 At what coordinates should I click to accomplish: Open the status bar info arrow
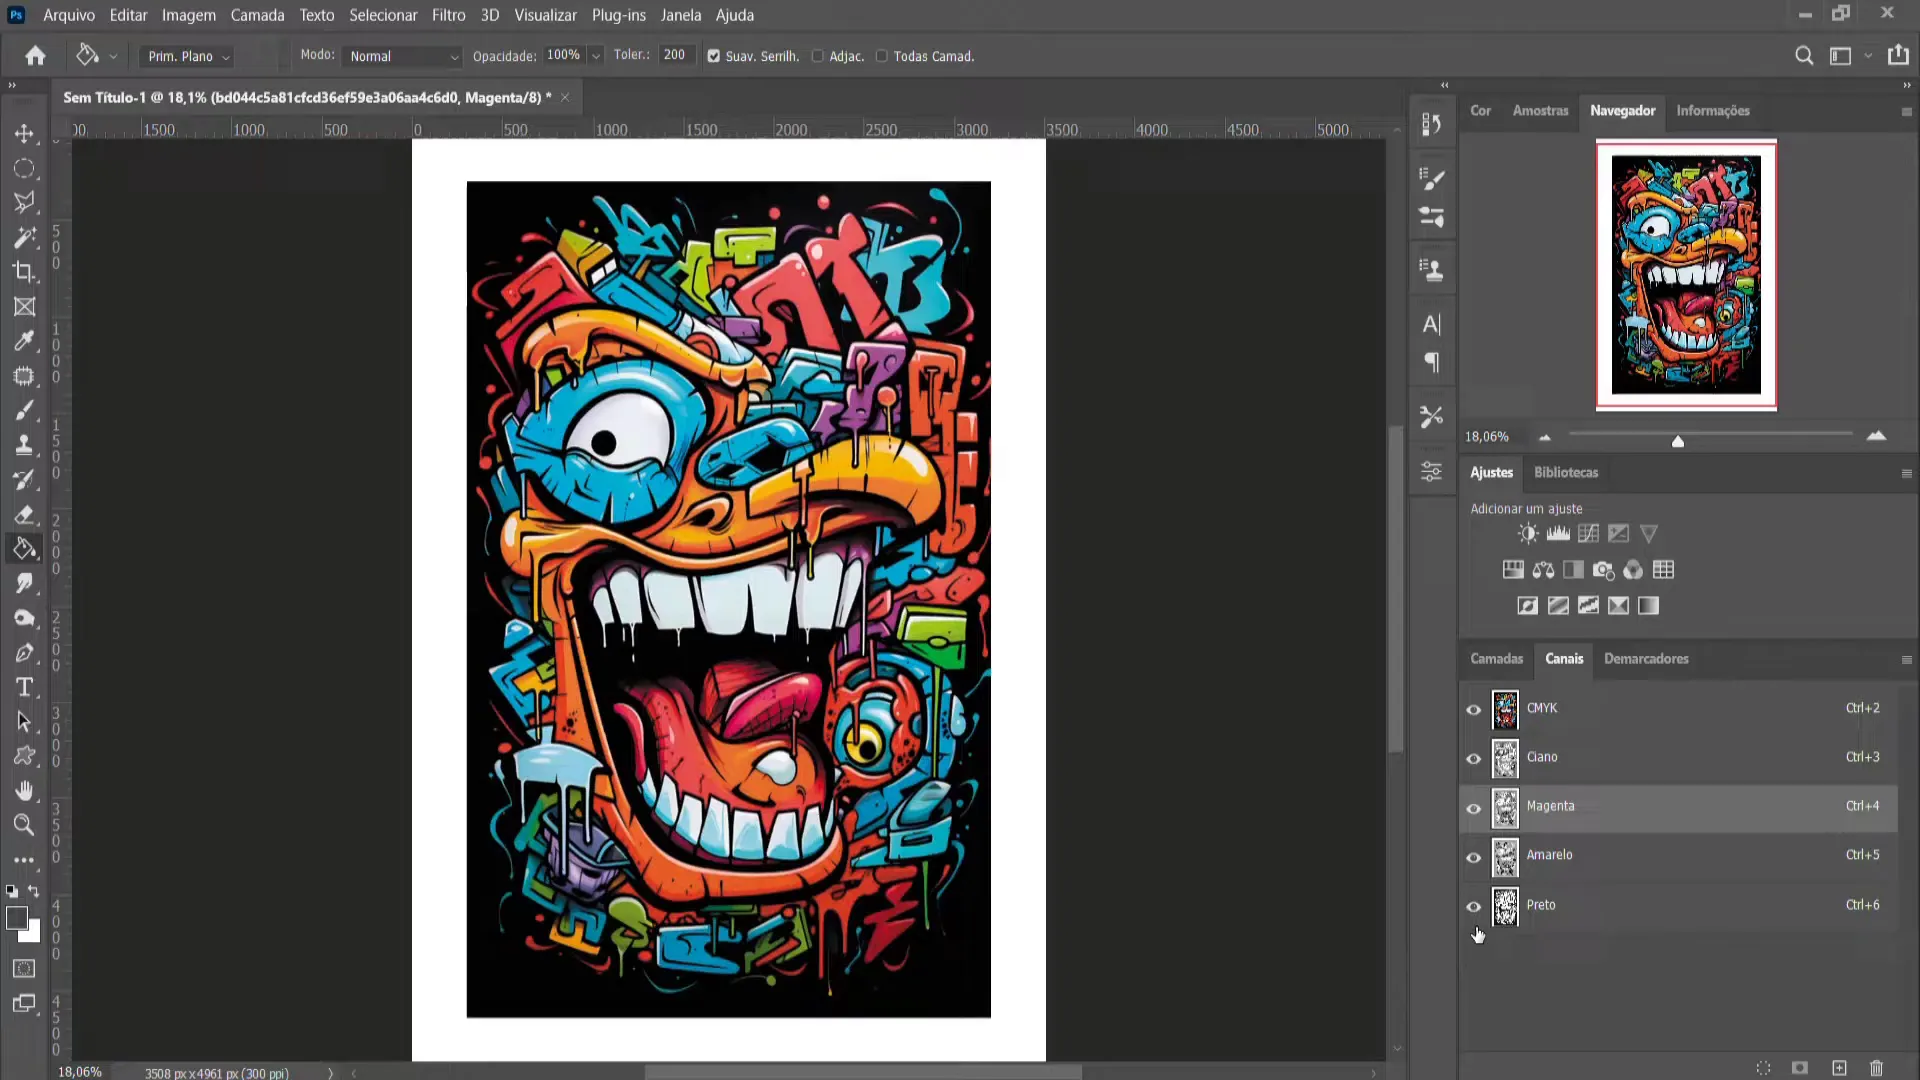tap(330, 1073)
